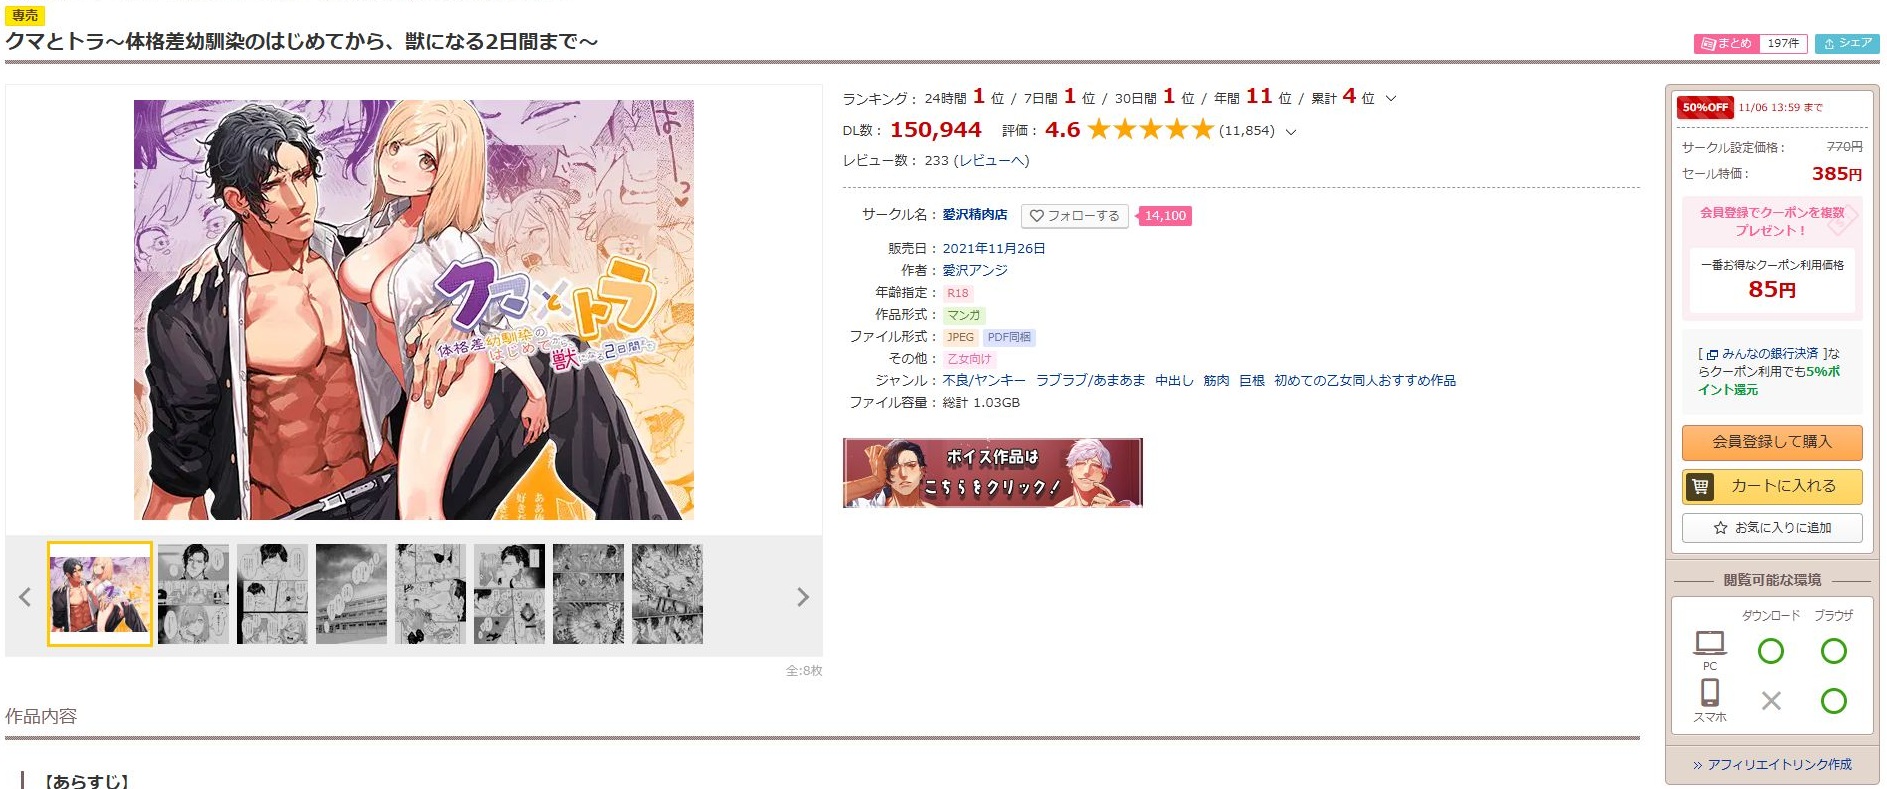Click next thumbnail arrow in gallery

(x=802, y=597)
